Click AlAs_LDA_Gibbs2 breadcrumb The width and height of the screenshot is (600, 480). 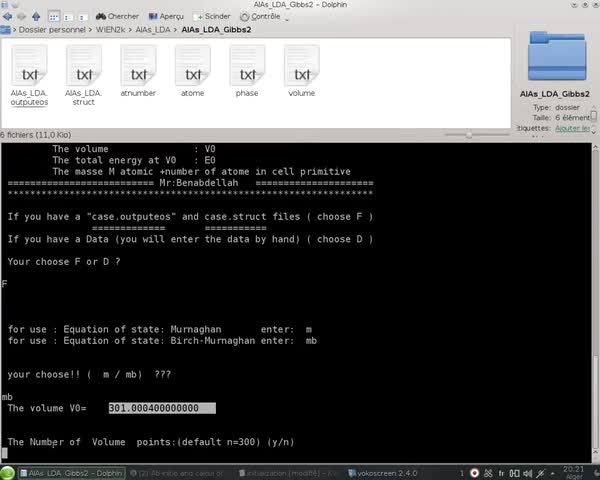pos(216,29)
